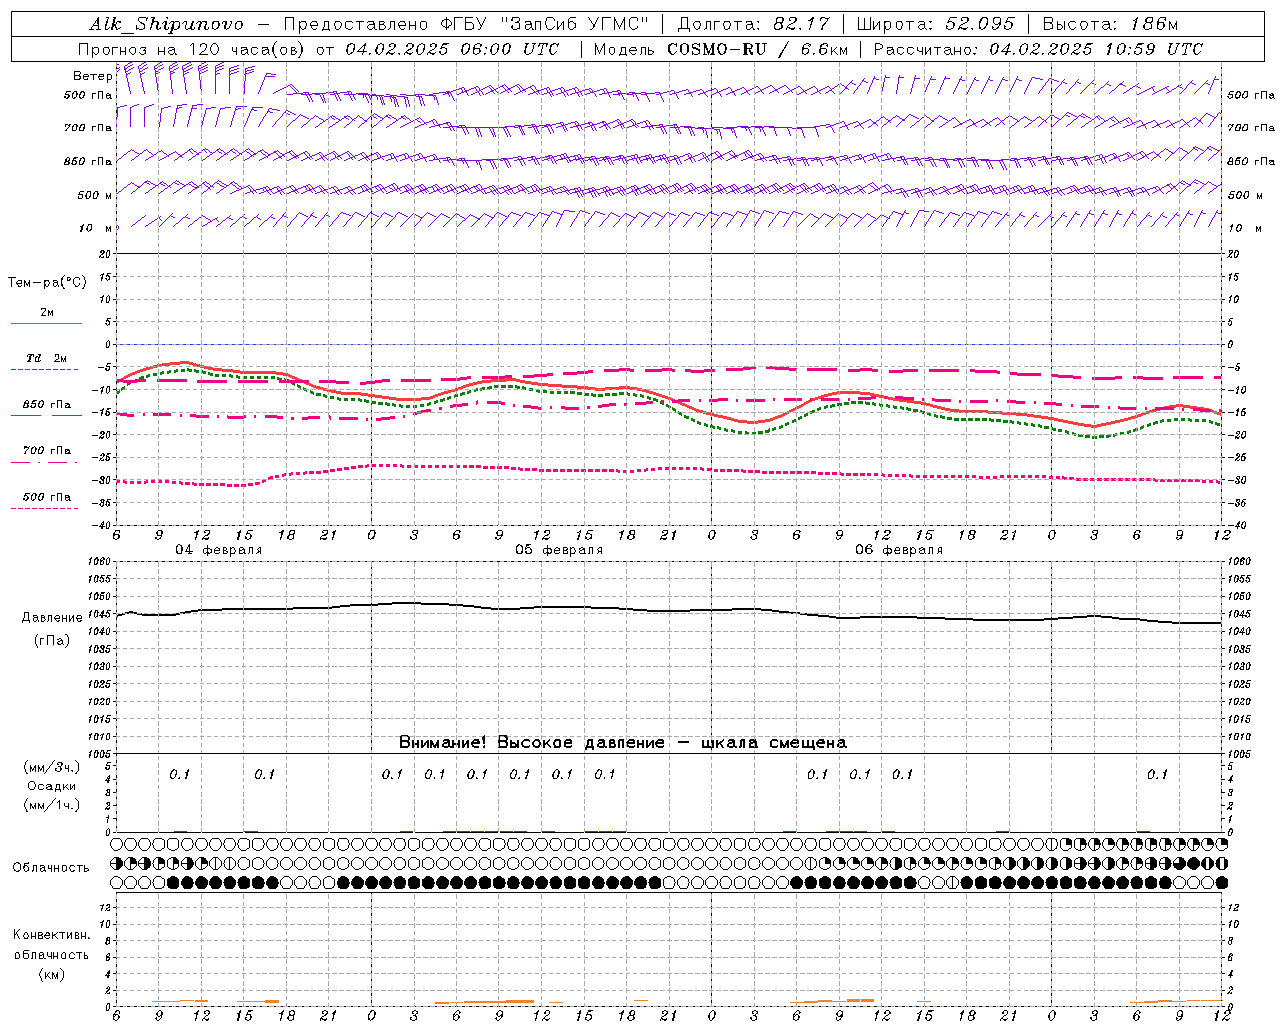This screenshot has width=1280, height=1024.
Task: Click the '05 февраля' date label
Action: click(559, 550)
